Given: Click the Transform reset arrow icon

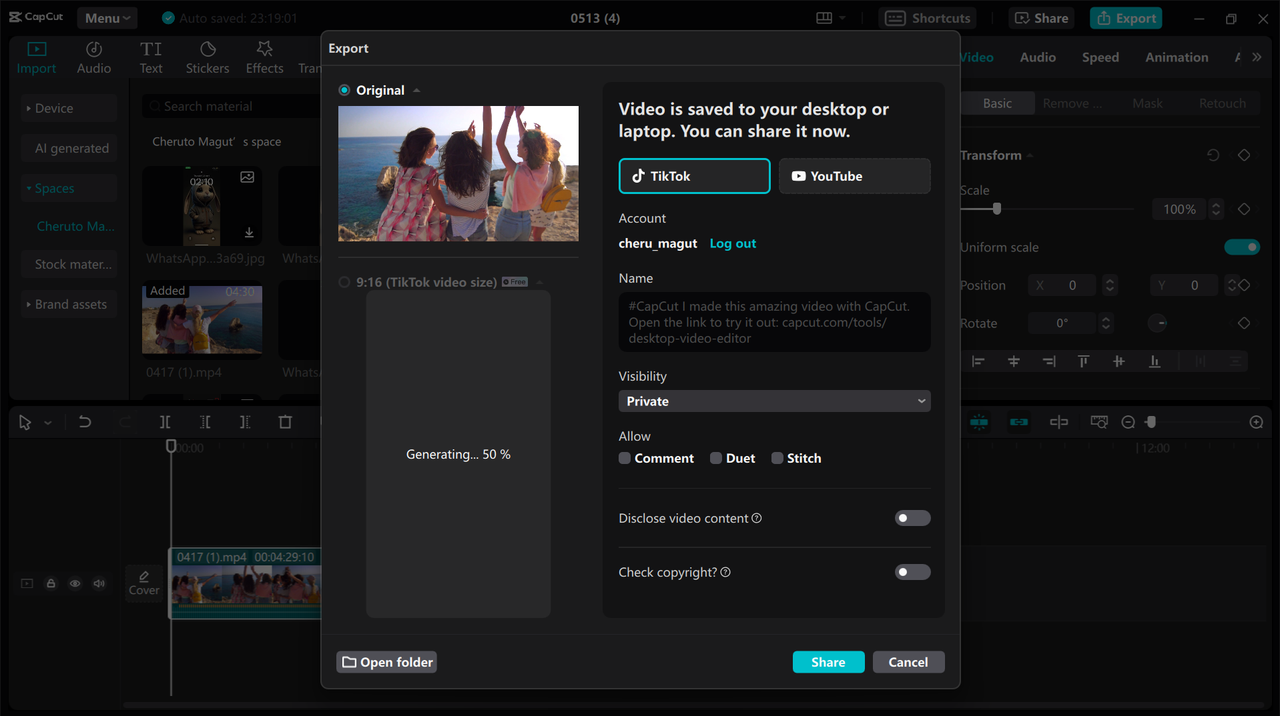Looking at the screenshot, I should [x=1213, y=155].
